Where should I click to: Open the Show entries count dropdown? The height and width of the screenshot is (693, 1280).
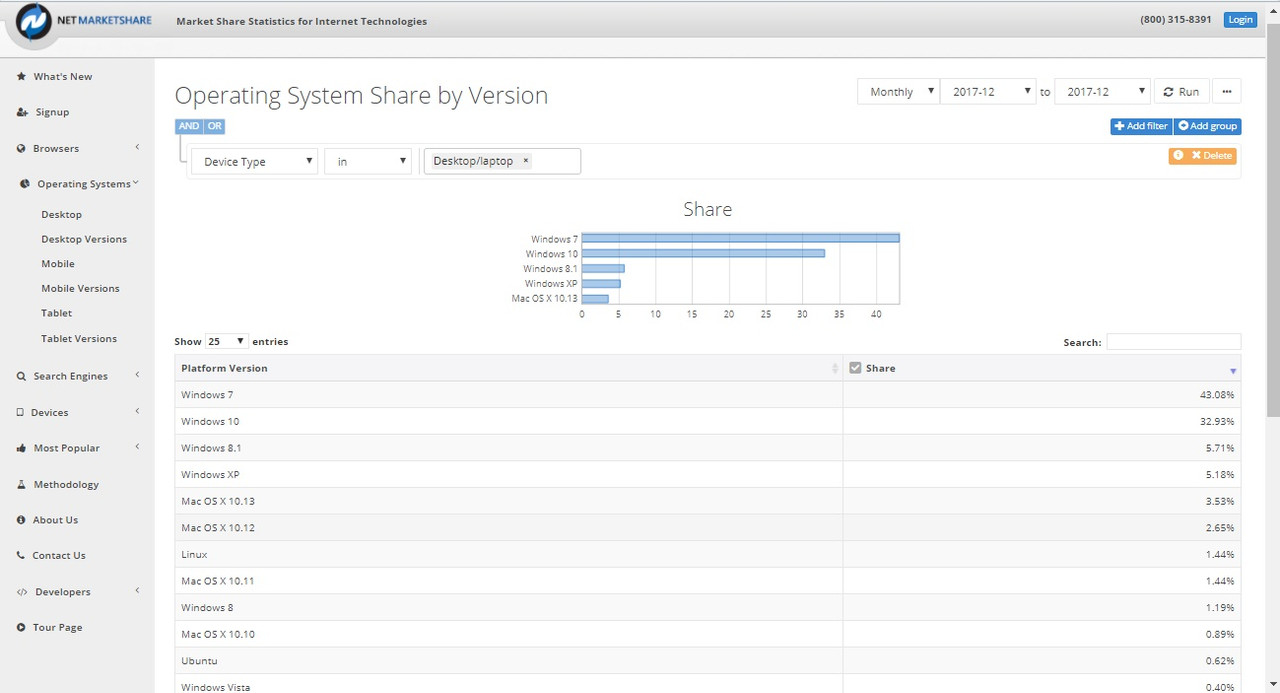tap(227, 341)
